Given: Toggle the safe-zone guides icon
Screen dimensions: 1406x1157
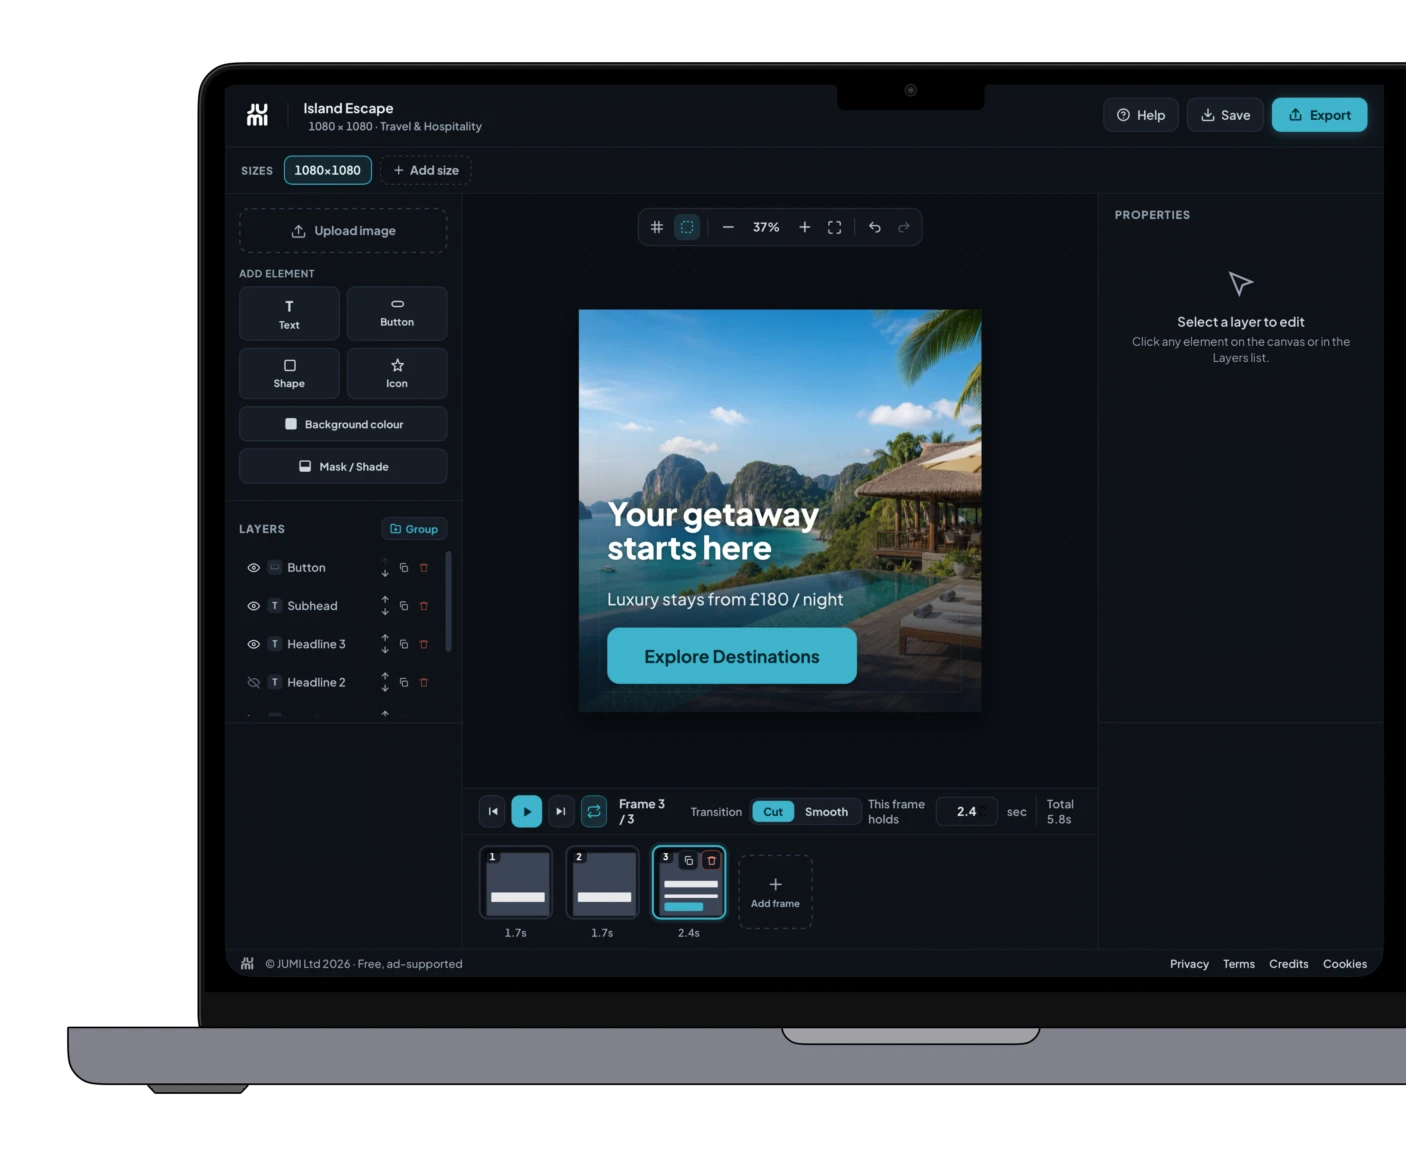Looking at the screenshot, I should pyautogui.click(x=687, y=227).
